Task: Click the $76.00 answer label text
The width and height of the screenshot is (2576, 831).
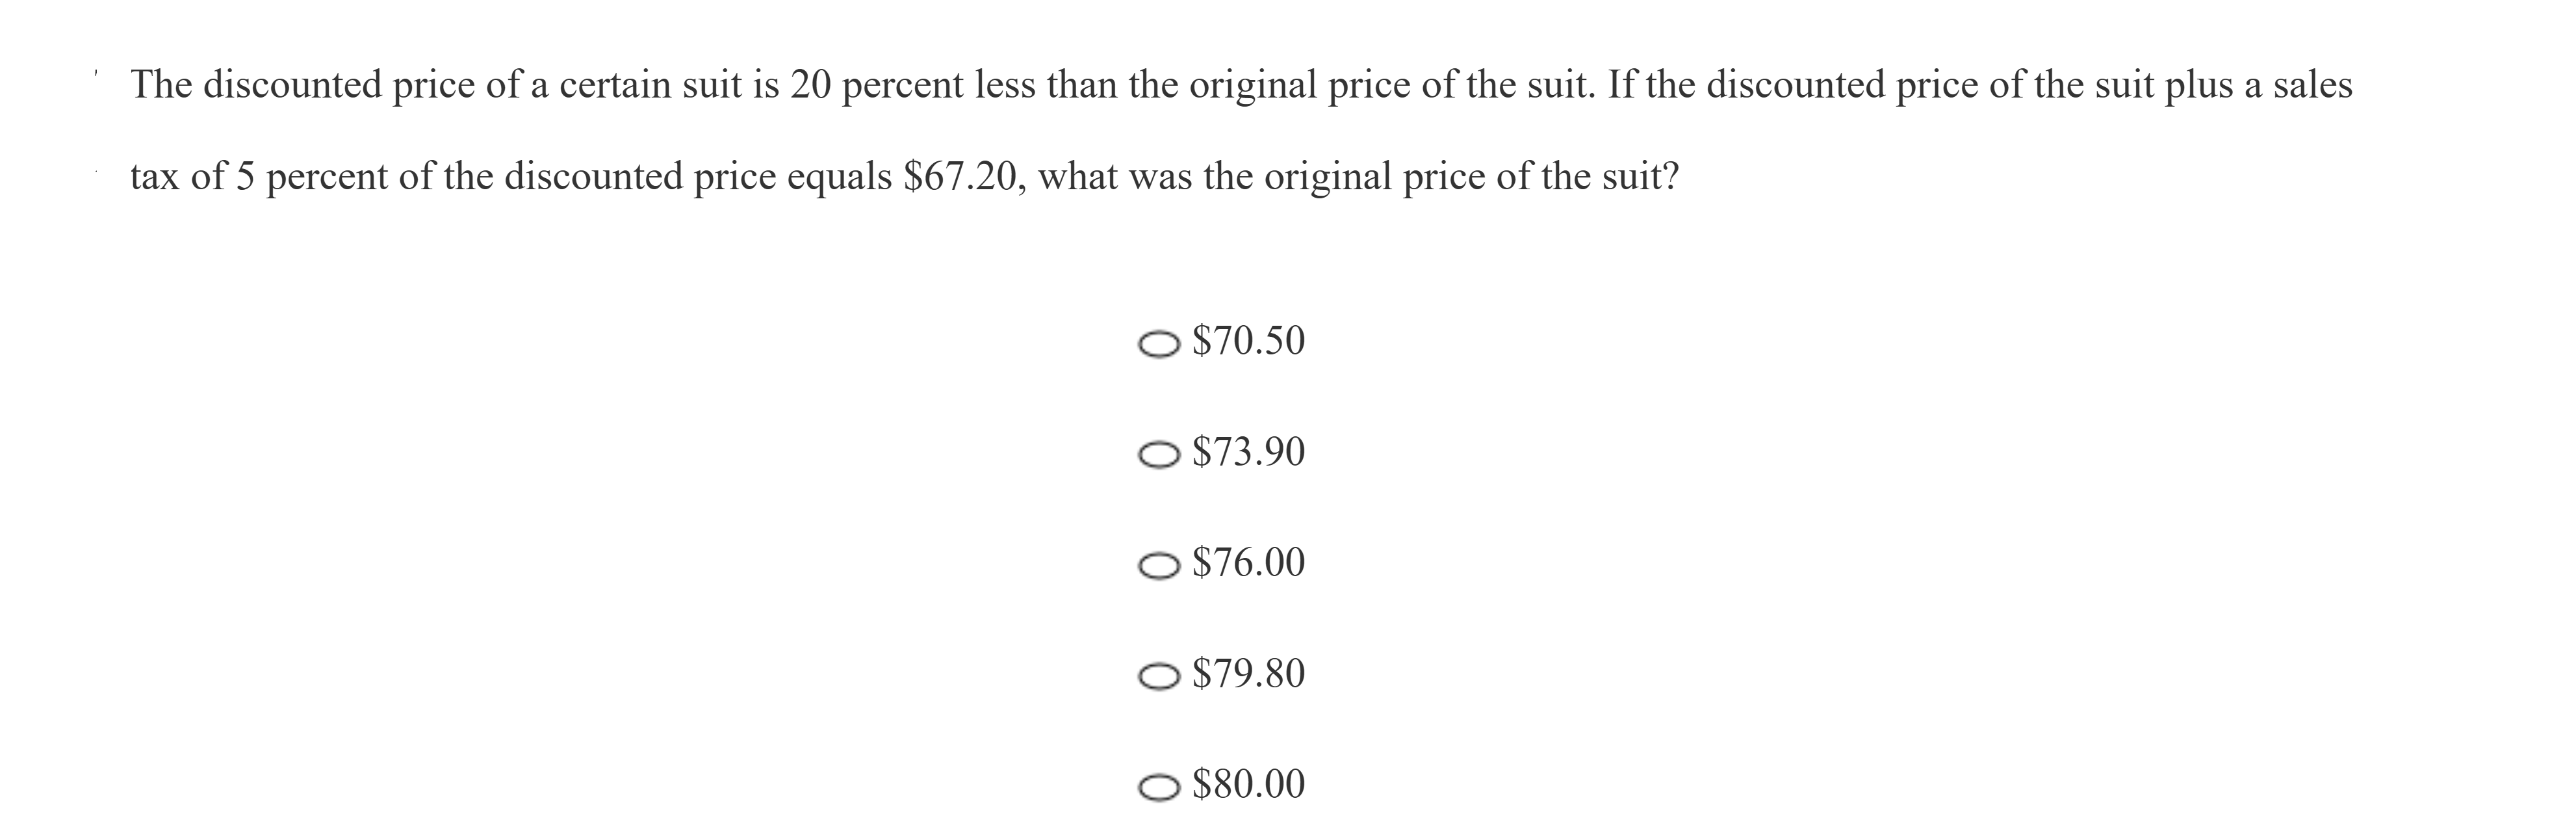Action: point(1249,564)
